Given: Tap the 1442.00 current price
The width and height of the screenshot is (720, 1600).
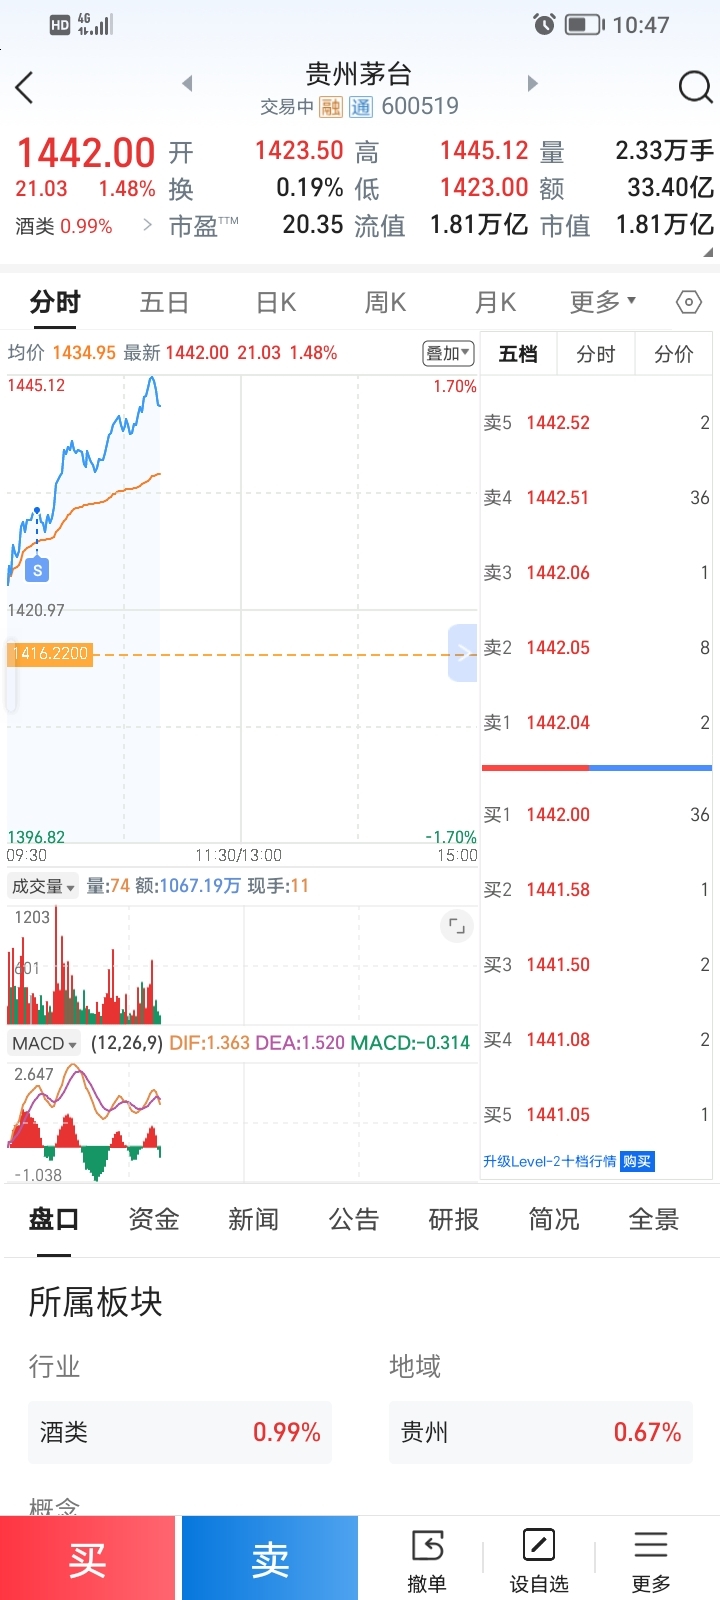Looking at the screenshot, I should tap(86, 153).
